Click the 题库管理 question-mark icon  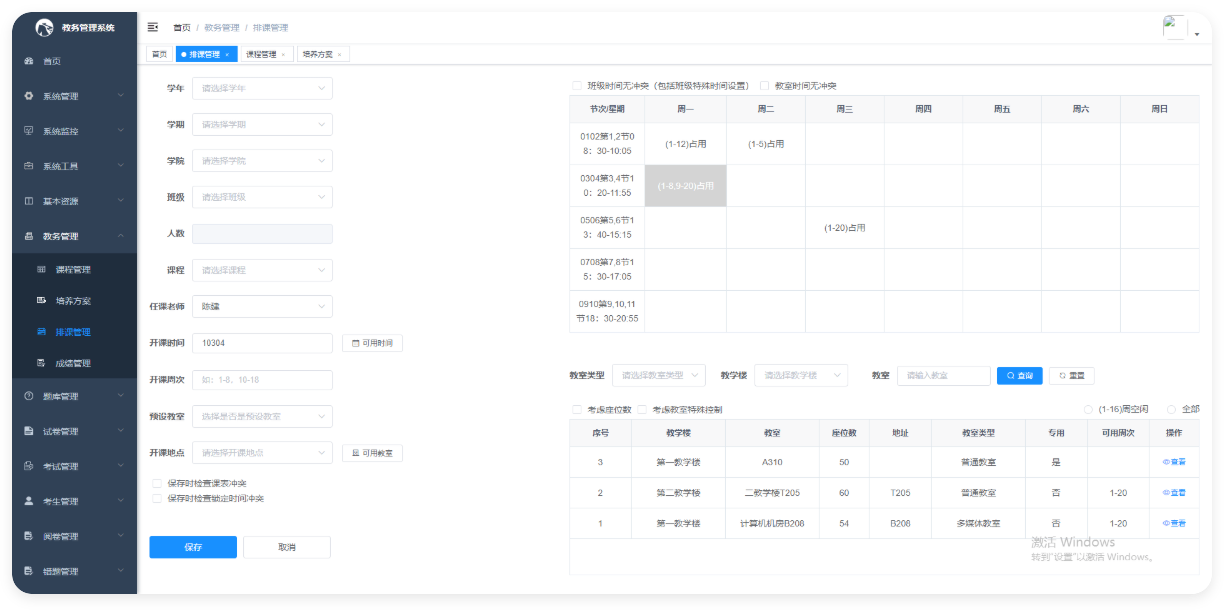click(x=28, y=396)
